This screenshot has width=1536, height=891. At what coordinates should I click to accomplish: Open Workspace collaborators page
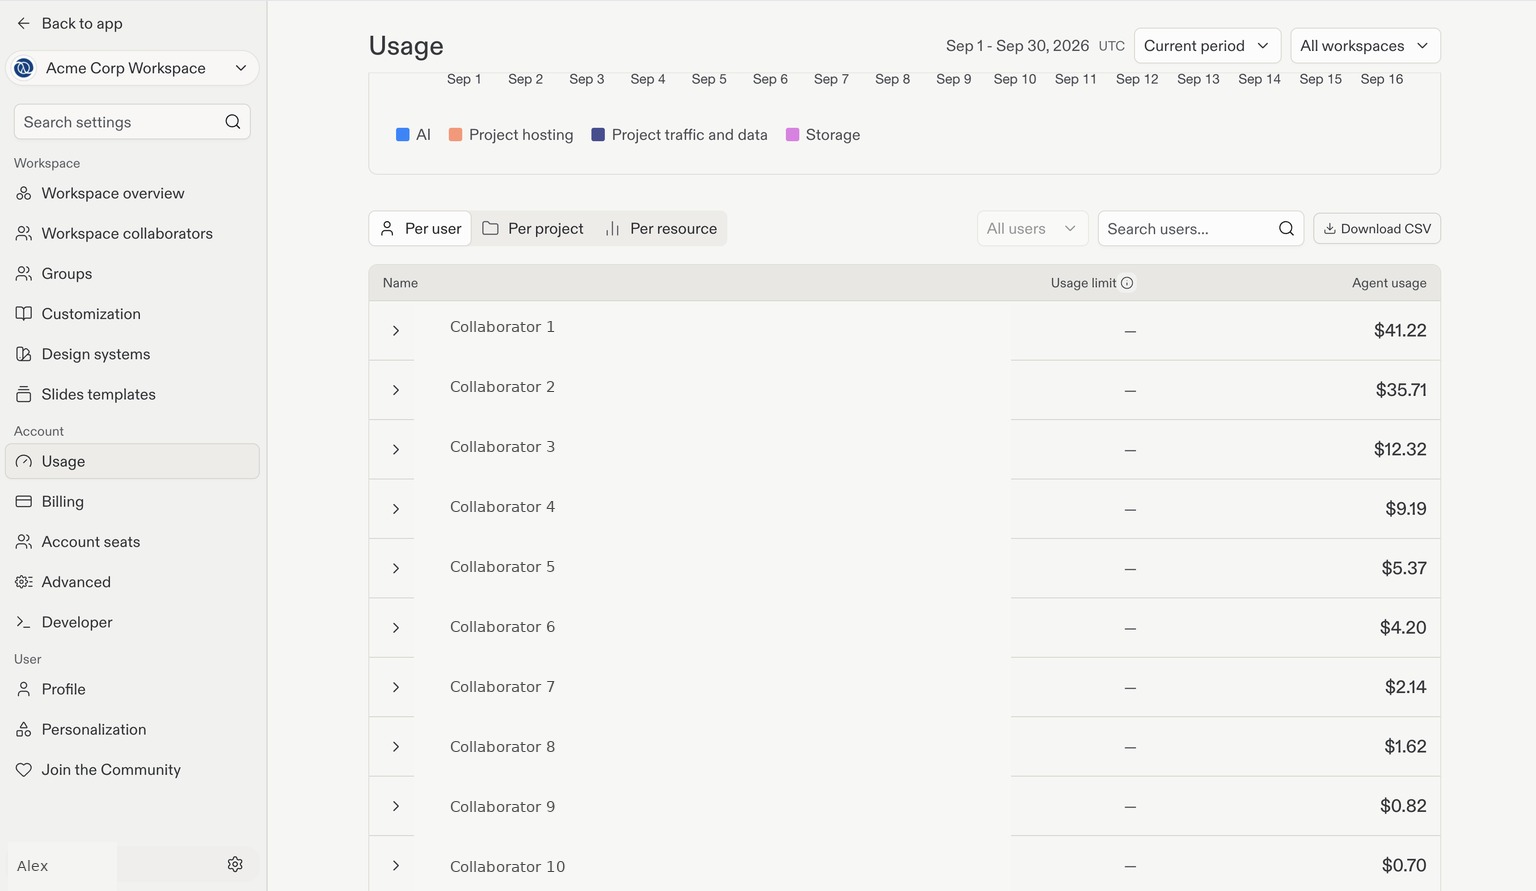132,233
